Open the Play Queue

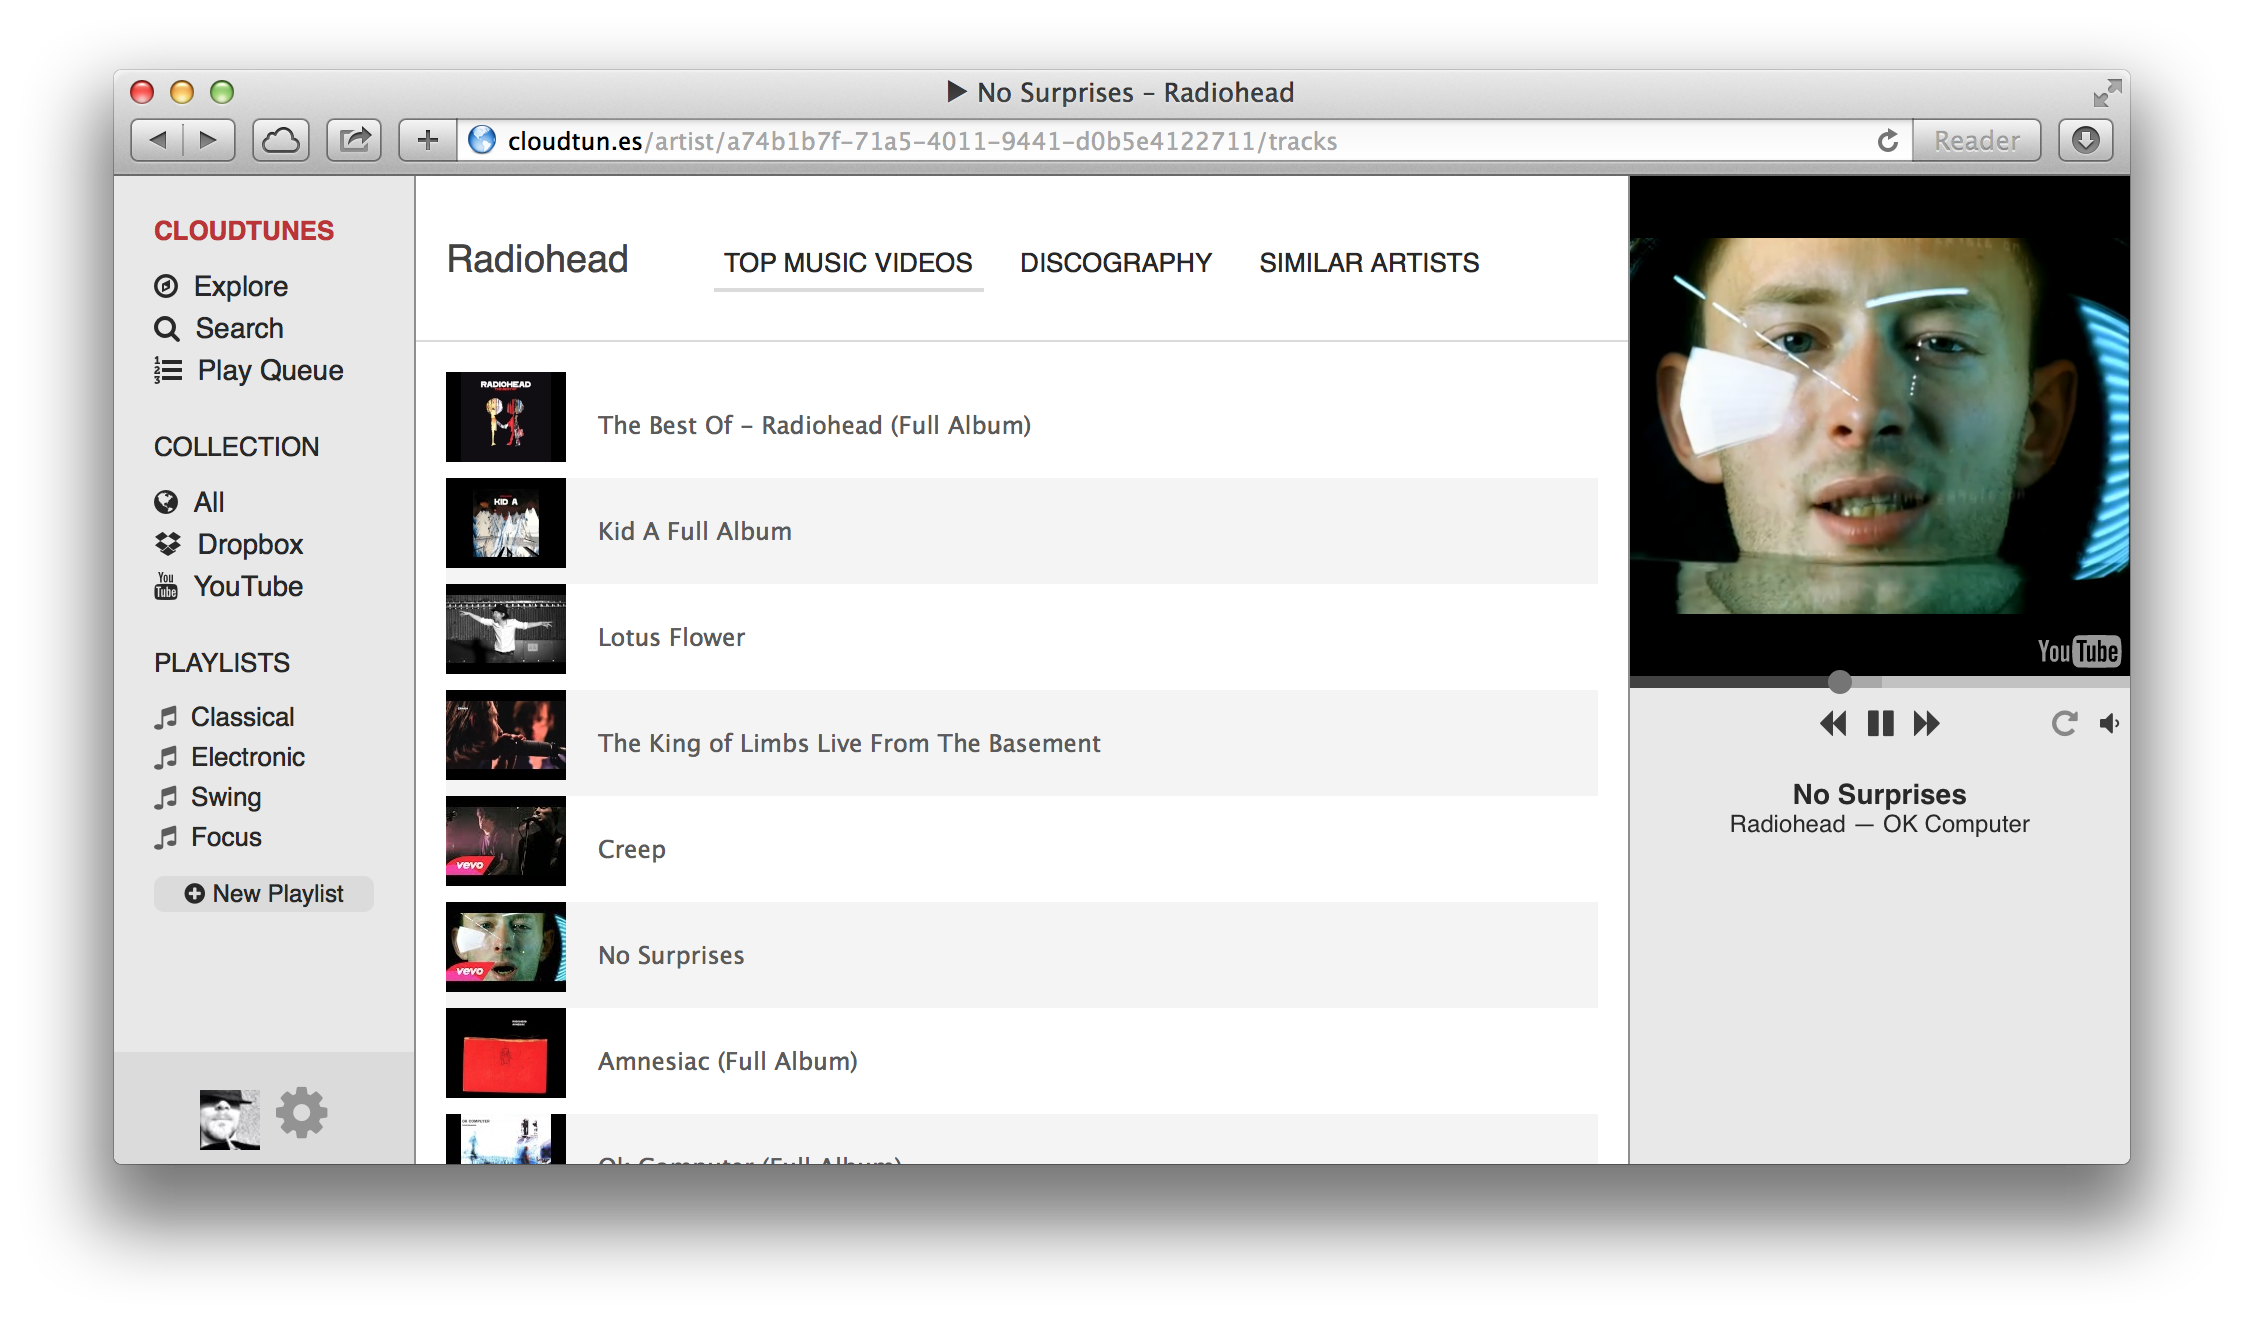point(268,370)
